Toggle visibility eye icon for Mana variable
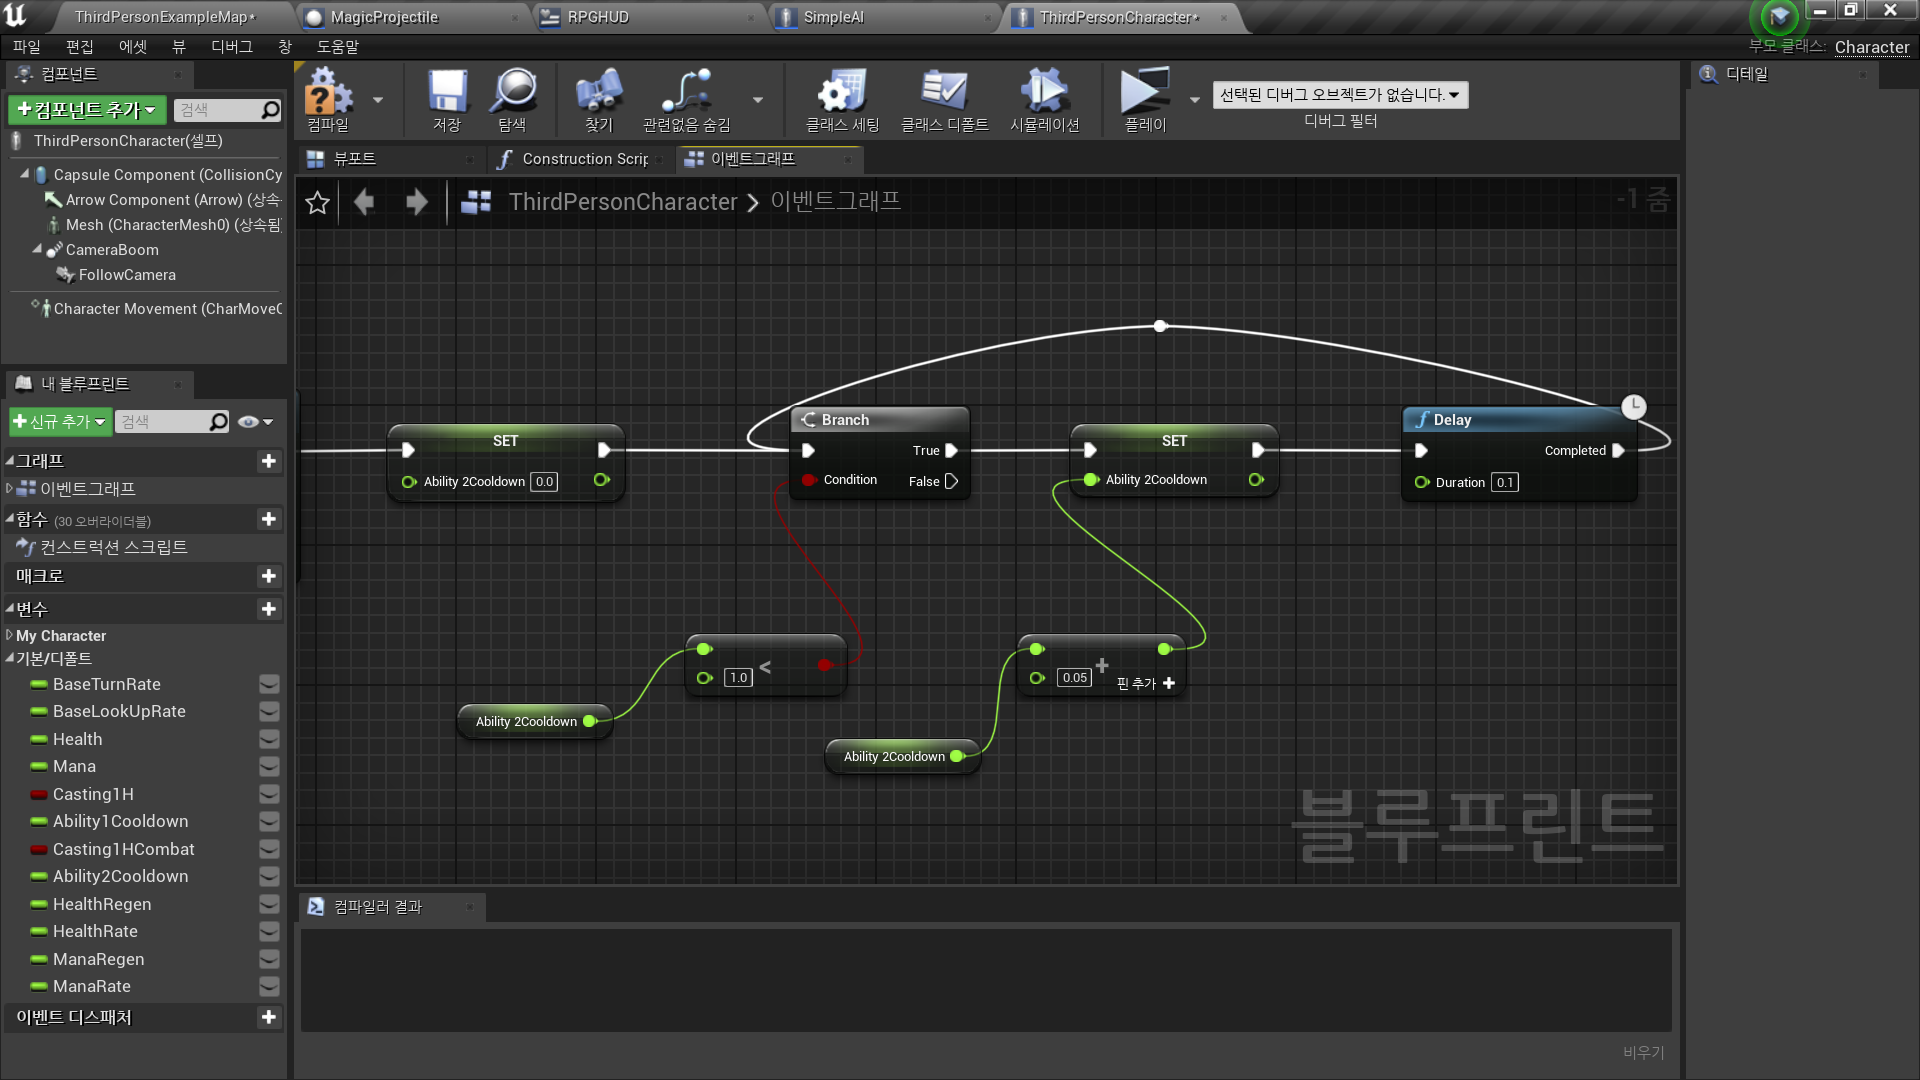 click(269, 767)
